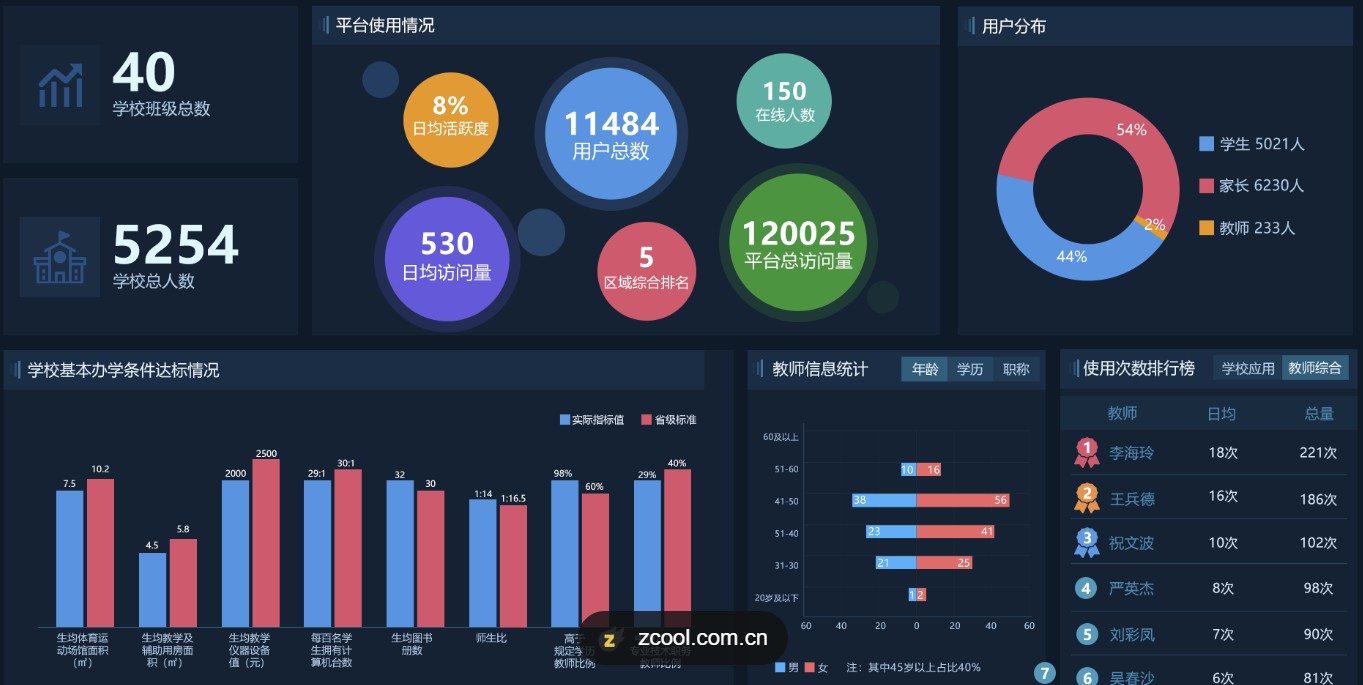Click teacher name 刘彩凤
Viewport: 1363px width, 685px height.
(x=1131, y=634)
